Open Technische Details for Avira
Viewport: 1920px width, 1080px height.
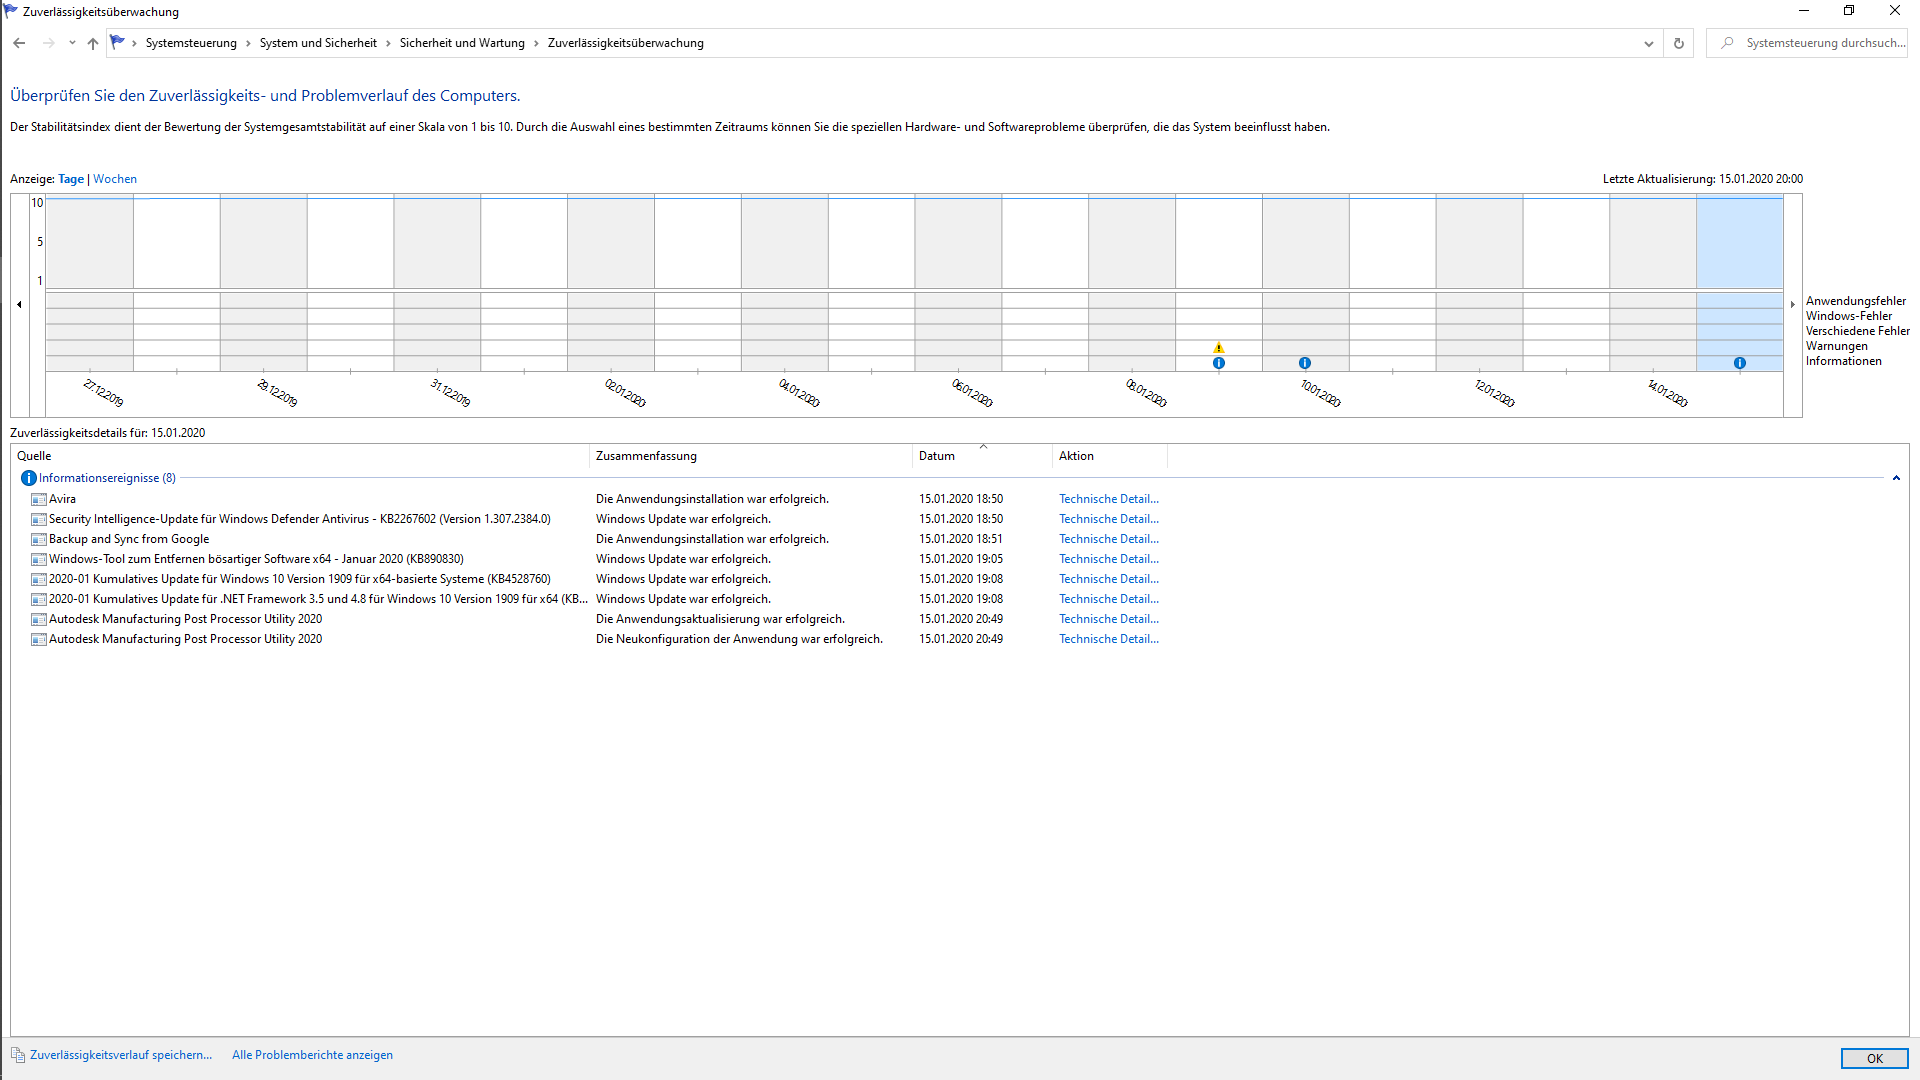[x=1109, y=499]
